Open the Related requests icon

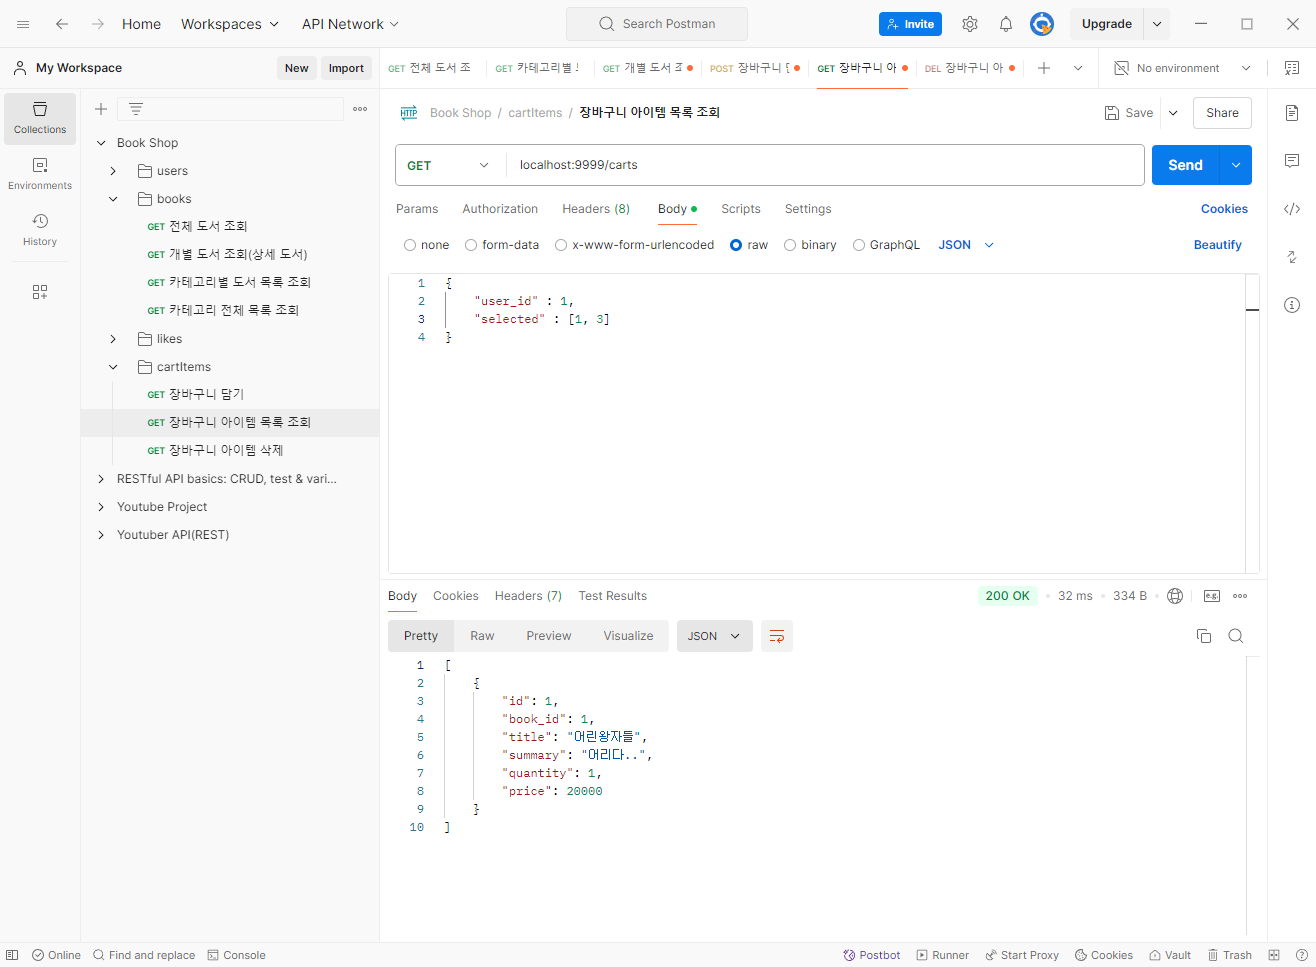pyautogui.click(x=1292, y=257)
